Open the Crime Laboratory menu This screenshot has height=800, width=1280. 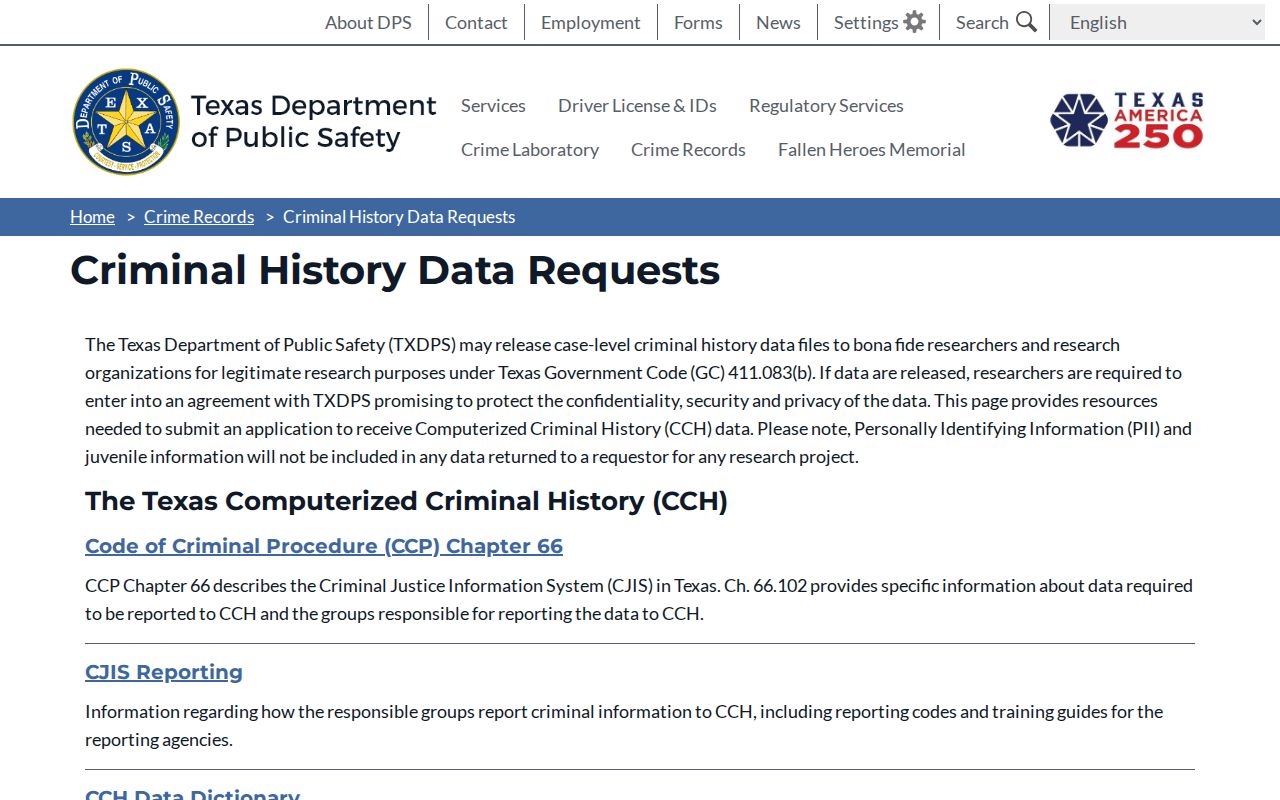(x=530, y=149)
